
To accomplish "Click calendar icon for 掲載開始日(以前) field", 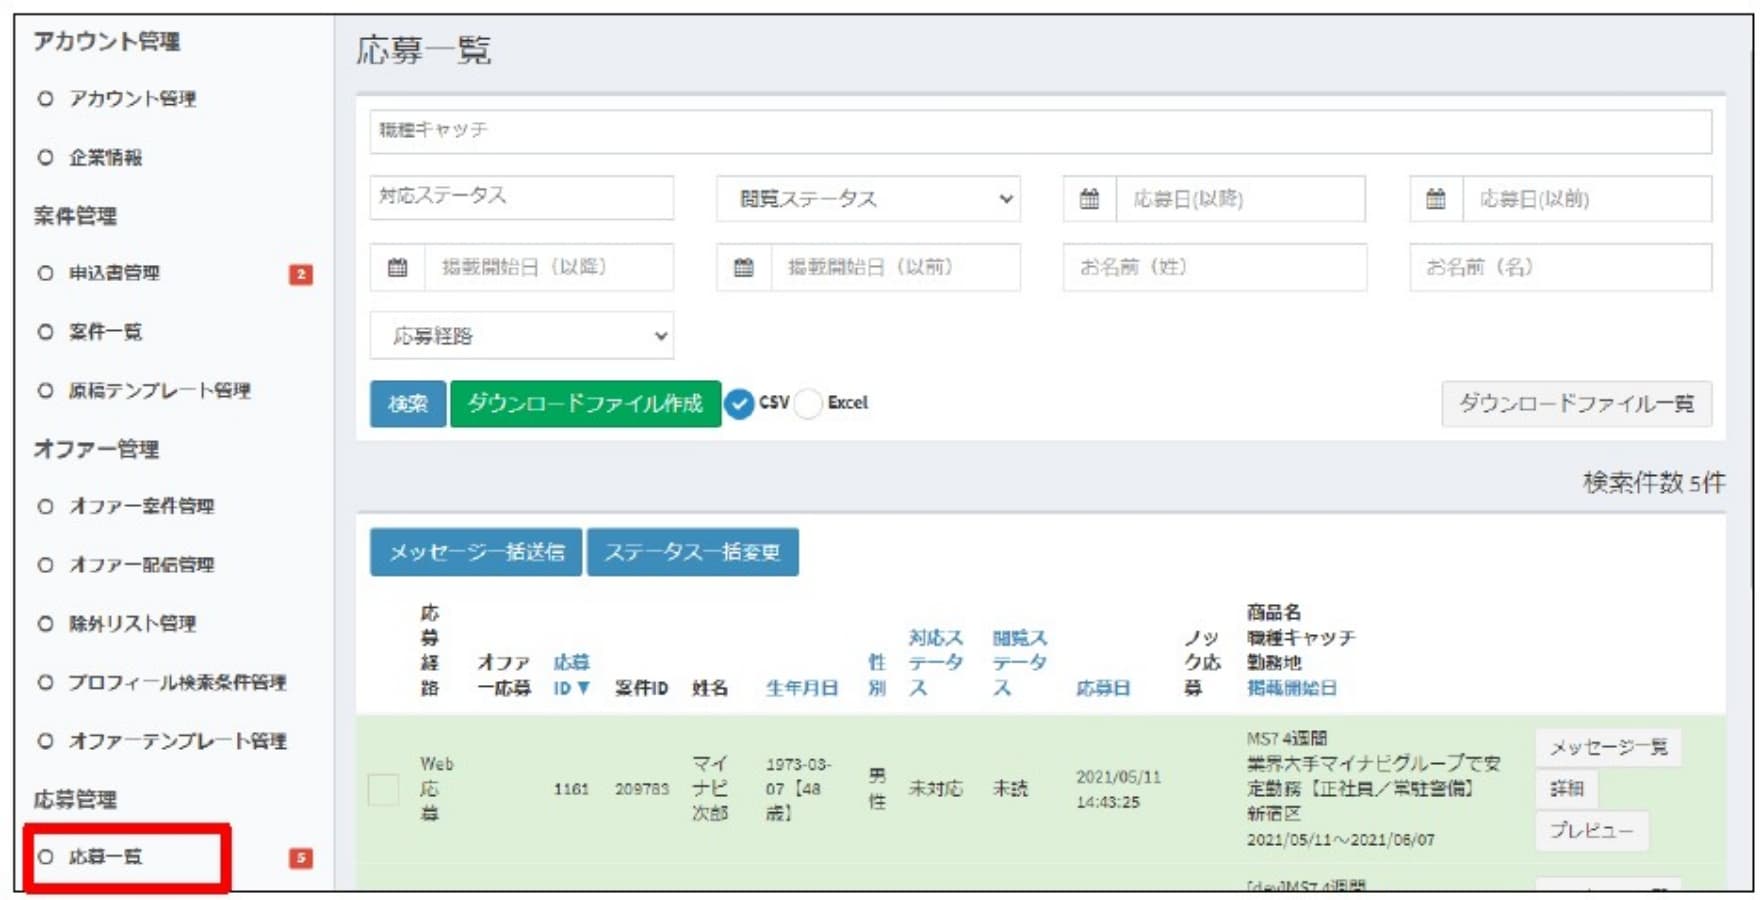I will tap(743, 267).
